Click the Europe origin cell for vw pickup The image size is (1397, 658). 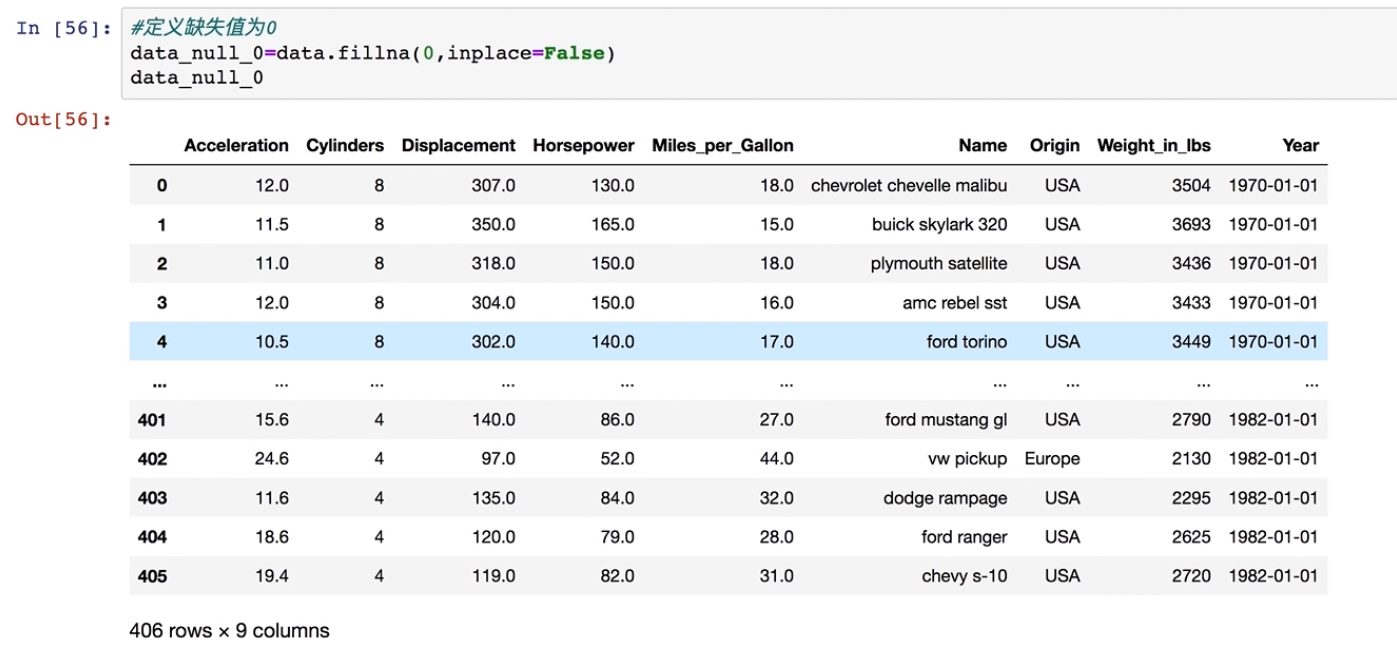tap(1051, 459)
